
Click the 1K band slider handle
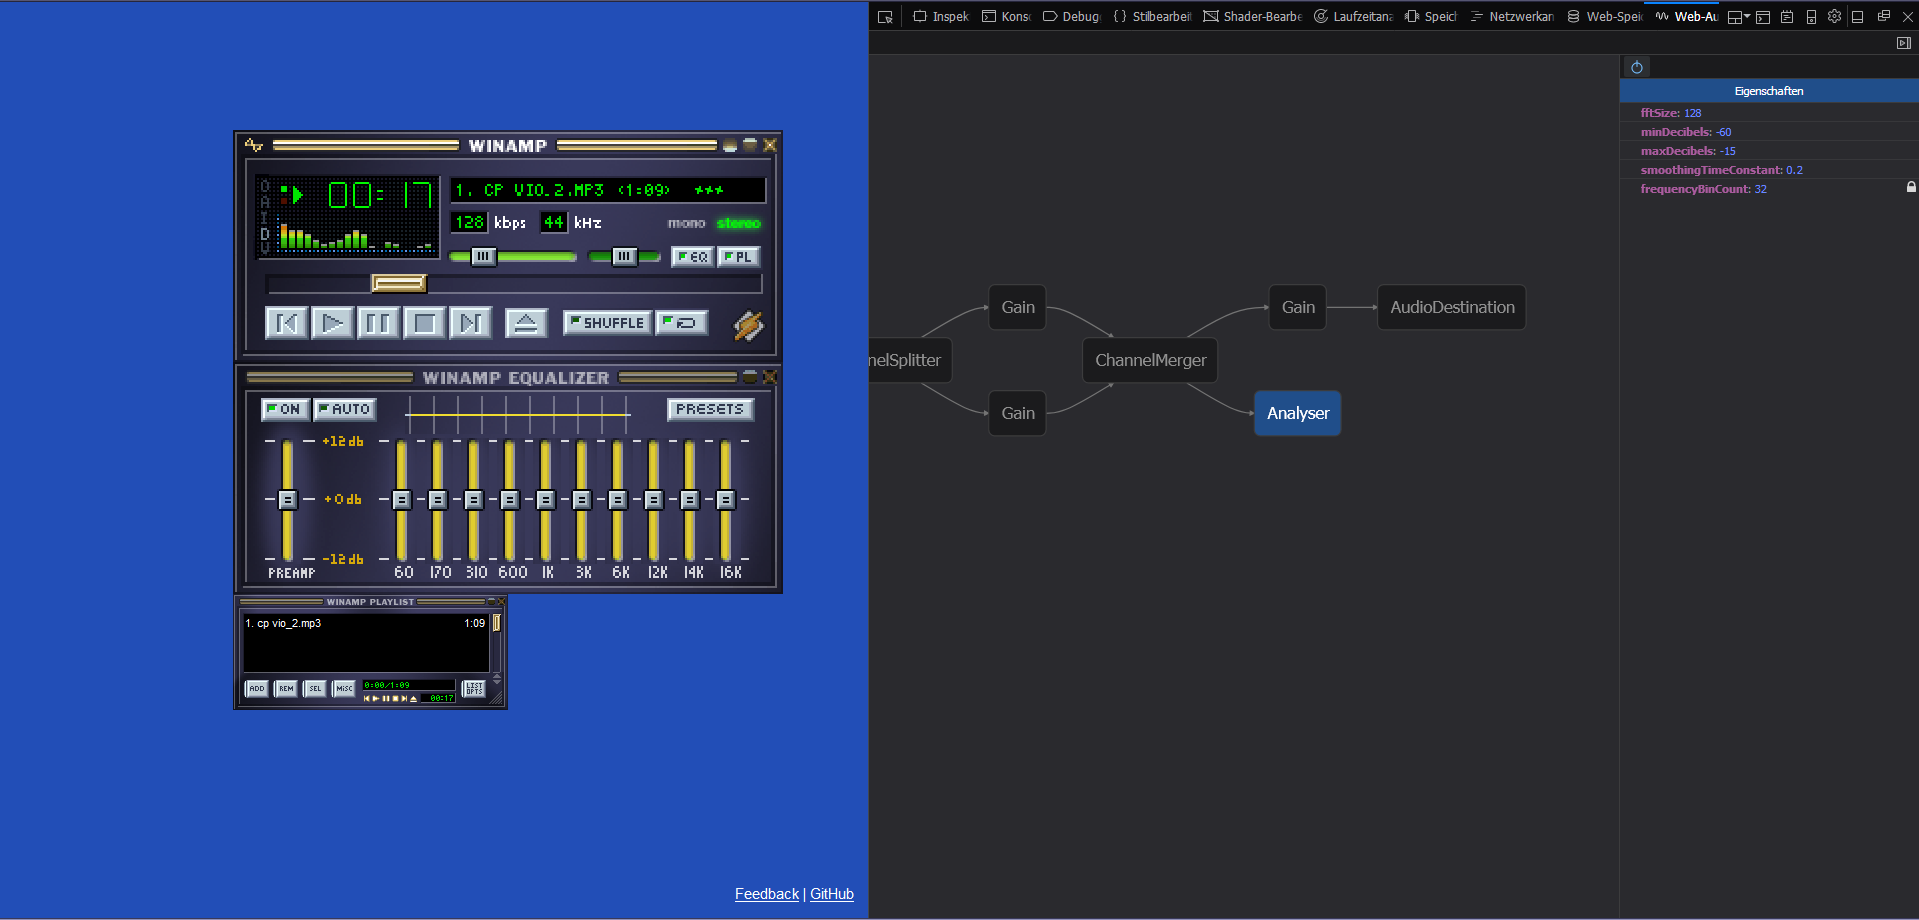point(546,499)
